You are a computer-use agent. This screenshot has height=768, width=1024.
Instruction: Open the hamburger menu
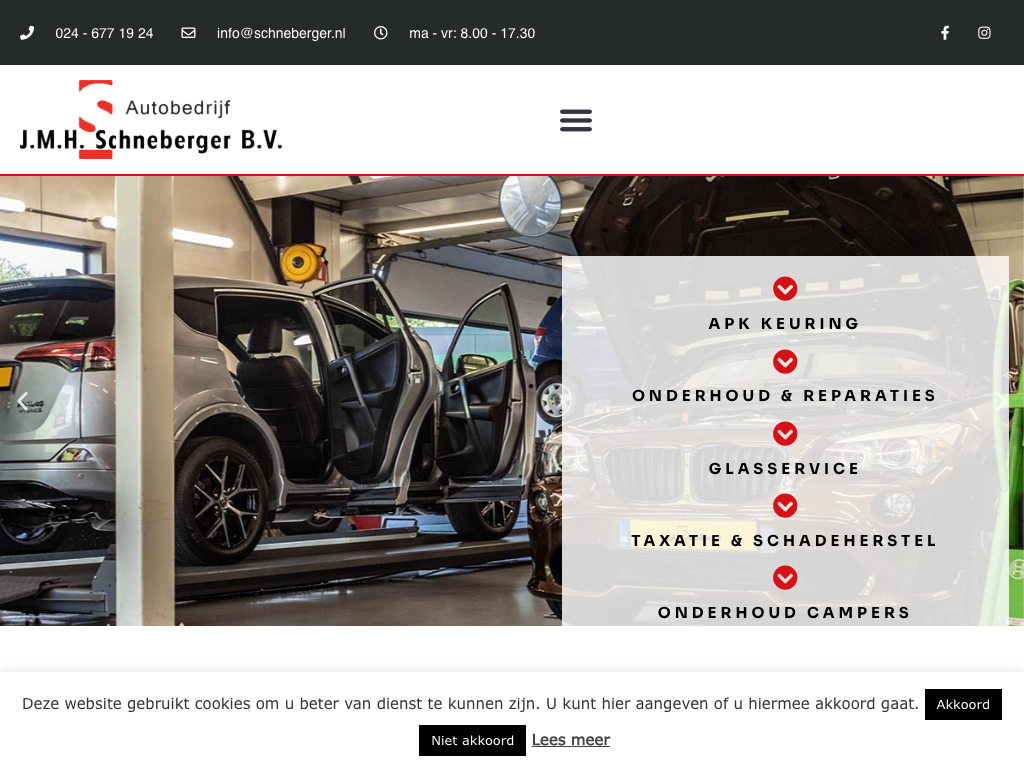tap(576, 120)
